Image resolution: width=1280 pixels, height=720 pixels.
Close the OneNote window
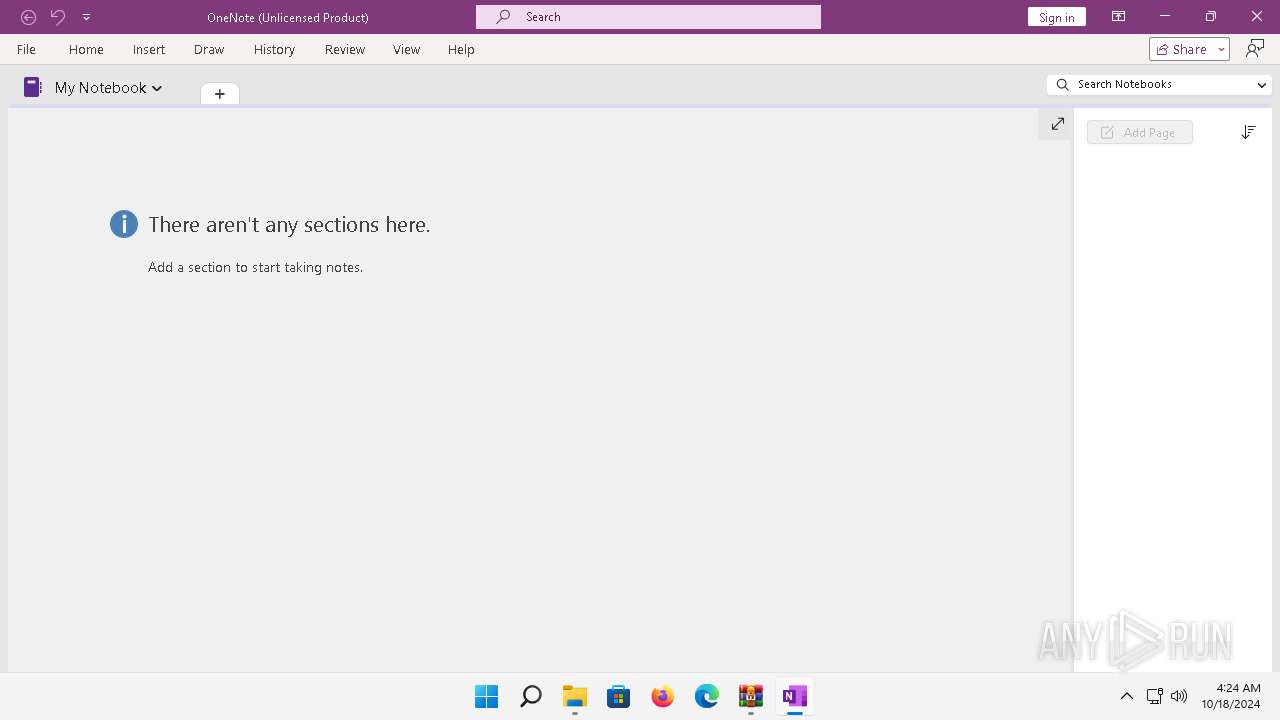(1257, 17)
